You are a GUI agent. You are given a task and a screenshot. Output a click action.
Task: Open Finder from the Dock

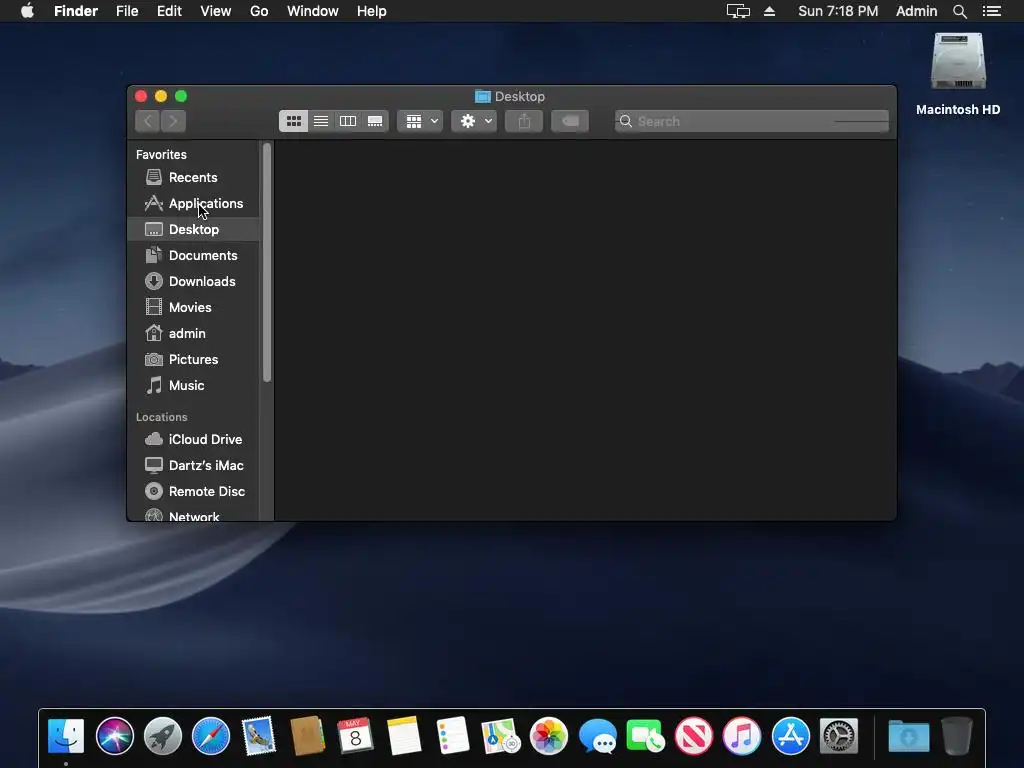coord(66,736)
